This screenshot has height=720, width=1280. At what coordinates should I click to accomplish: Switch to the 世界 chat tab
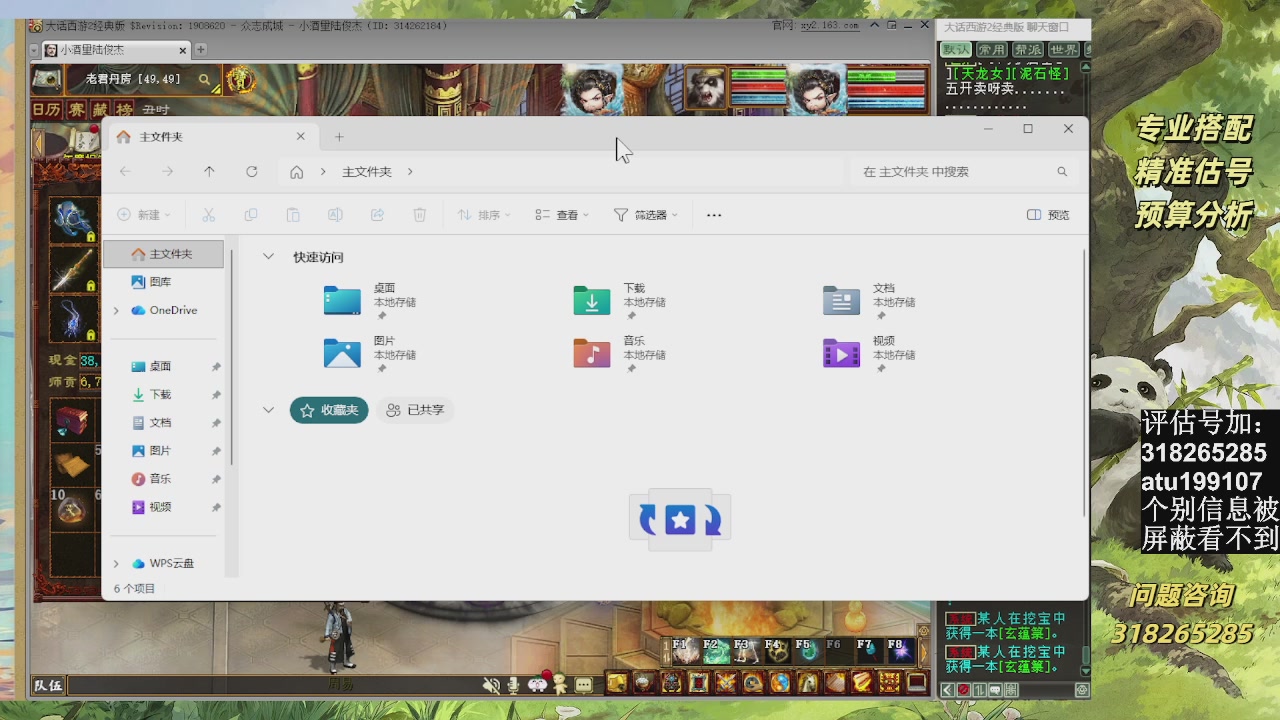coord(1066,48)
